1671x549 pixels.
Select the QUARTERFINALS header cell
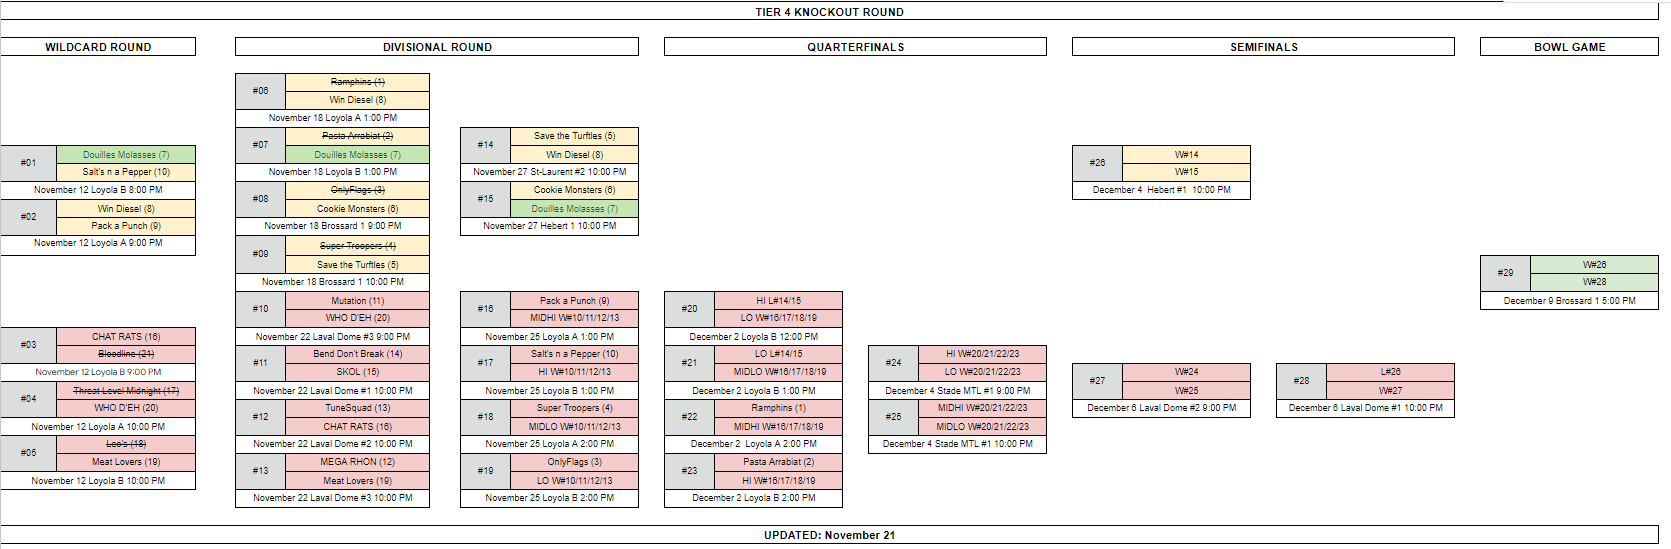click(855, 47)
